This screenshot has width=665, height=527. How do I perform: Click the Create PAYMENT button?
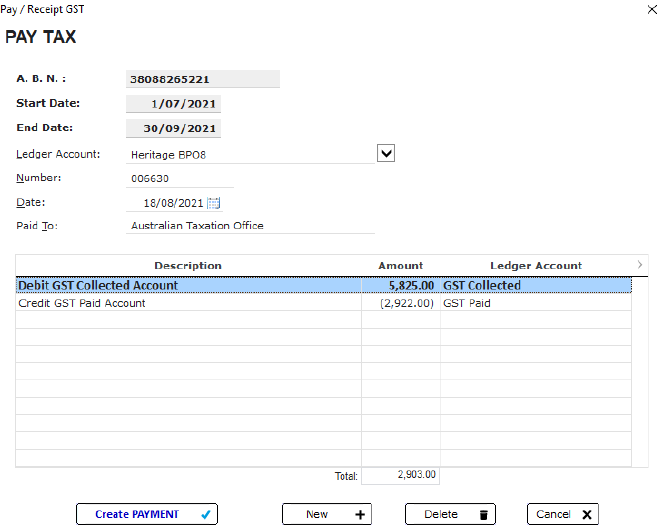pos(147,514)
